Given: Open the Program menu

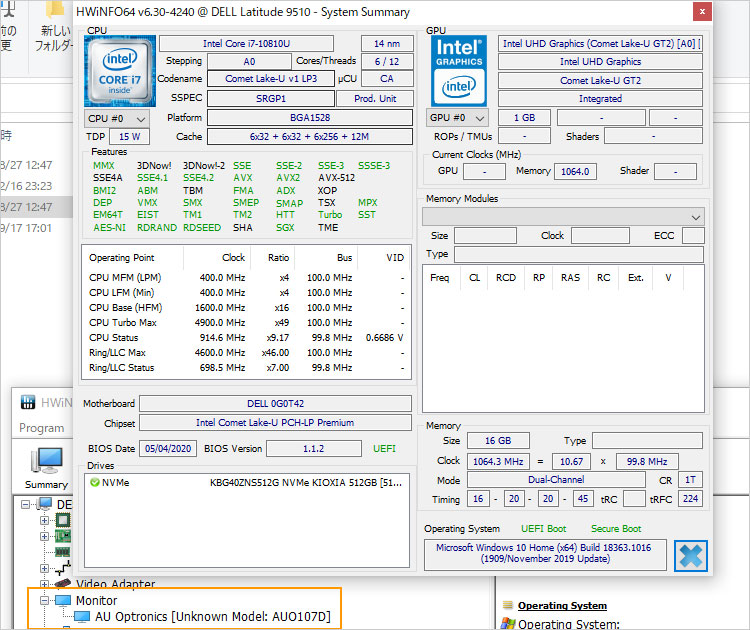Looking at the screenshot, I should [41, 428].
